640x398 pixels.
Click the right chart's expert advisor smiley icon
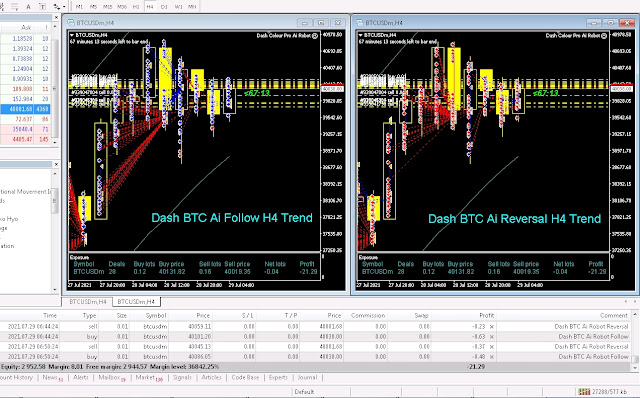tap(604, 36)
